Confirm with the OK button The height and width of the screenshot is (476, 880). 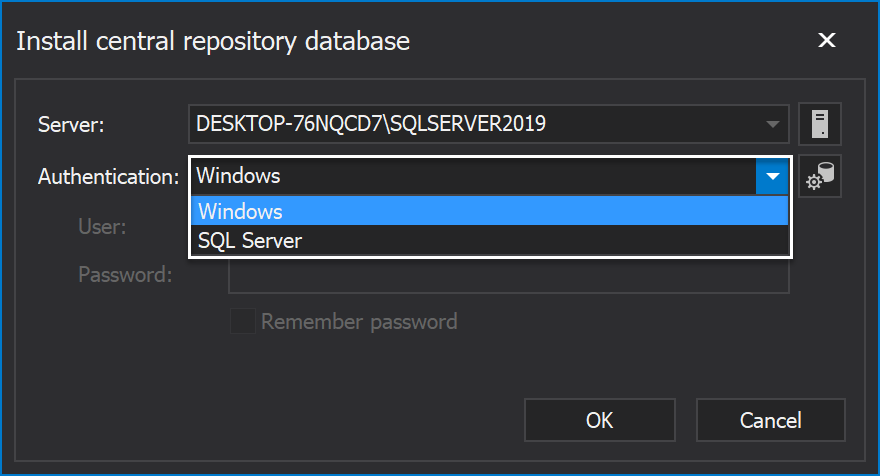(599, 420)
